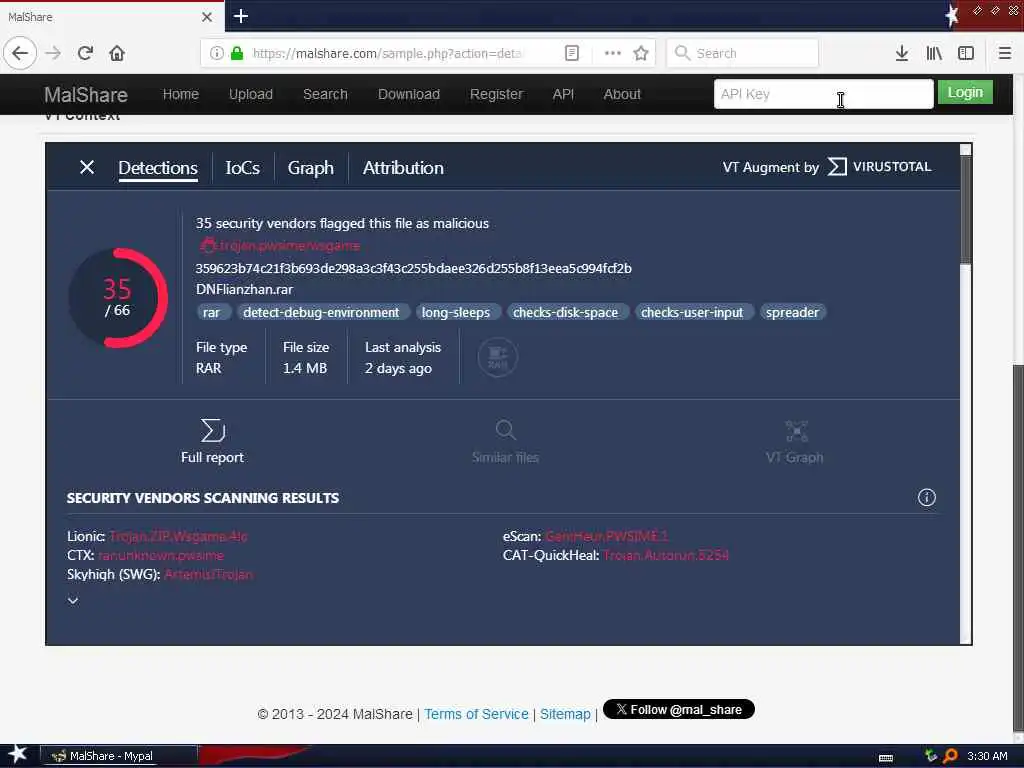Image resolution: width=1024 pixels, height=768 pixels.
Task: Open the IoCs tab
Action: click(242, 168)
